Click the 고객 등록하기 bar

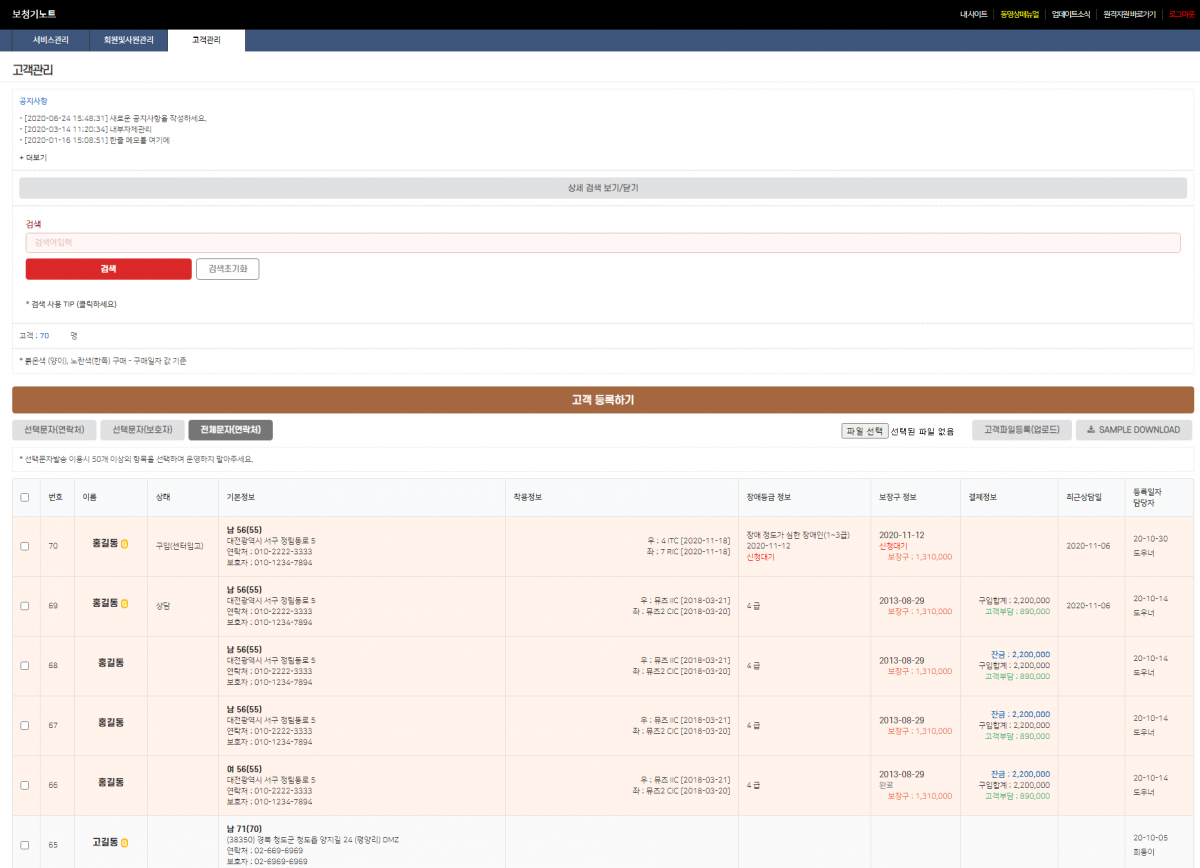click(x=600, y=400)
